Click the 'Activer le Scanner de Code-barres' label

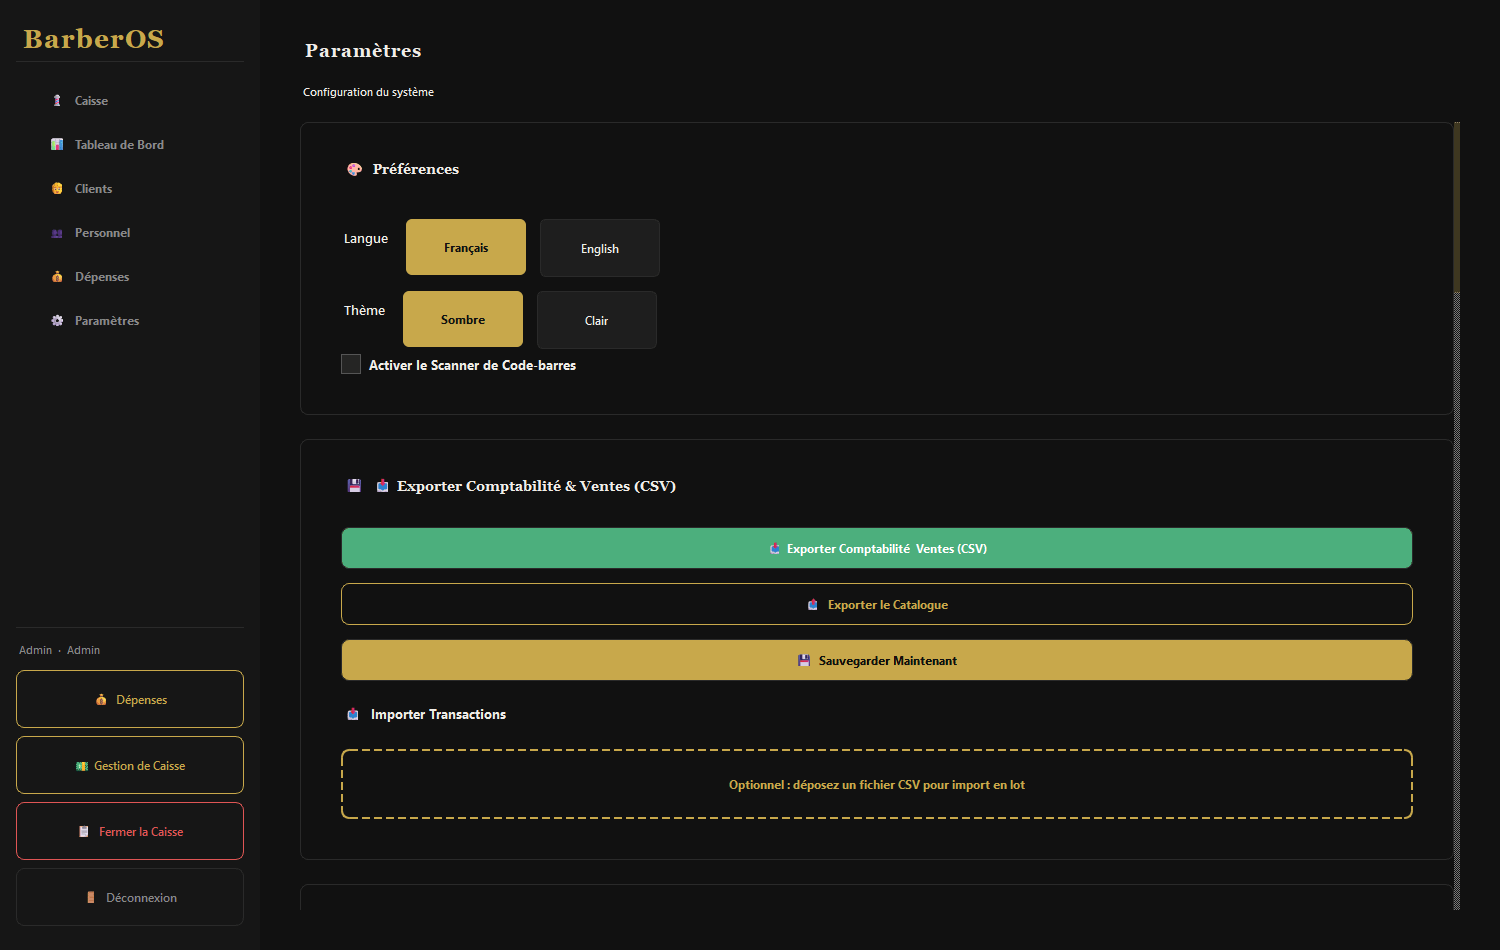(x=472, y=365)
